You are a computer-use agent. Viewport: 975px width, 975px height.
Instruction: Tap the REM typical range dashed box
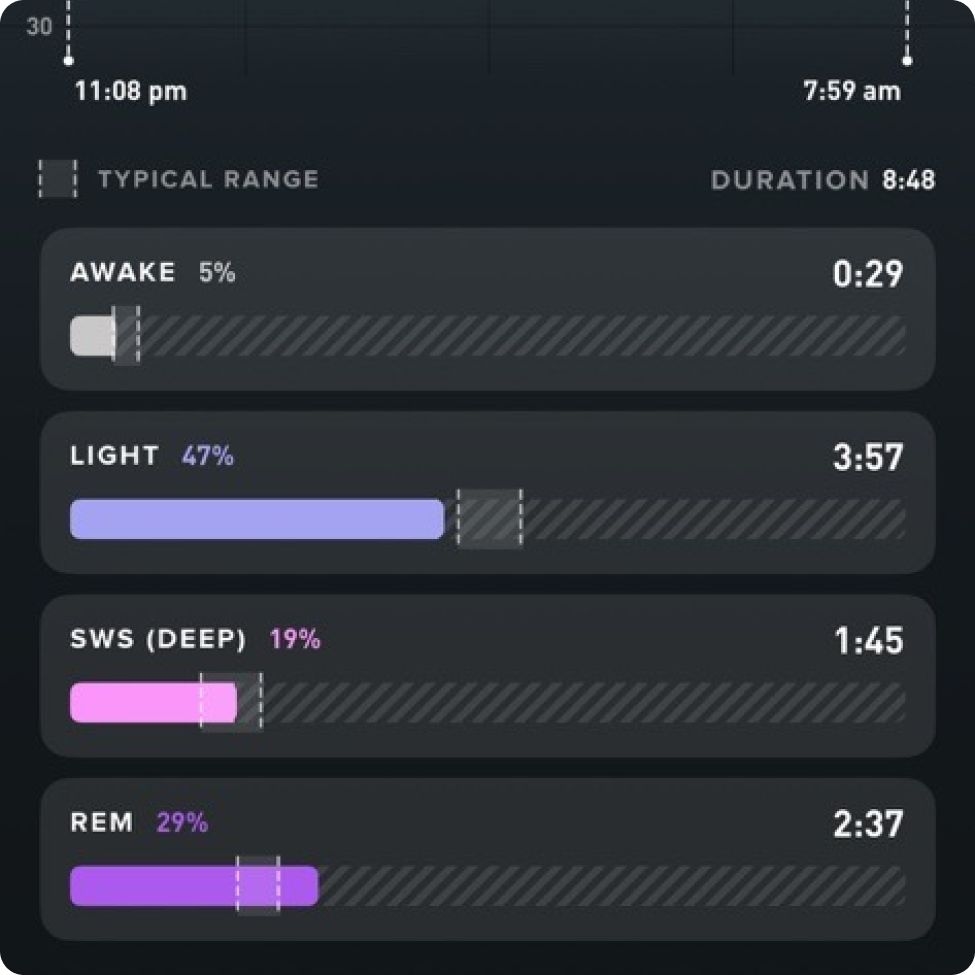[x=258, y=885]
